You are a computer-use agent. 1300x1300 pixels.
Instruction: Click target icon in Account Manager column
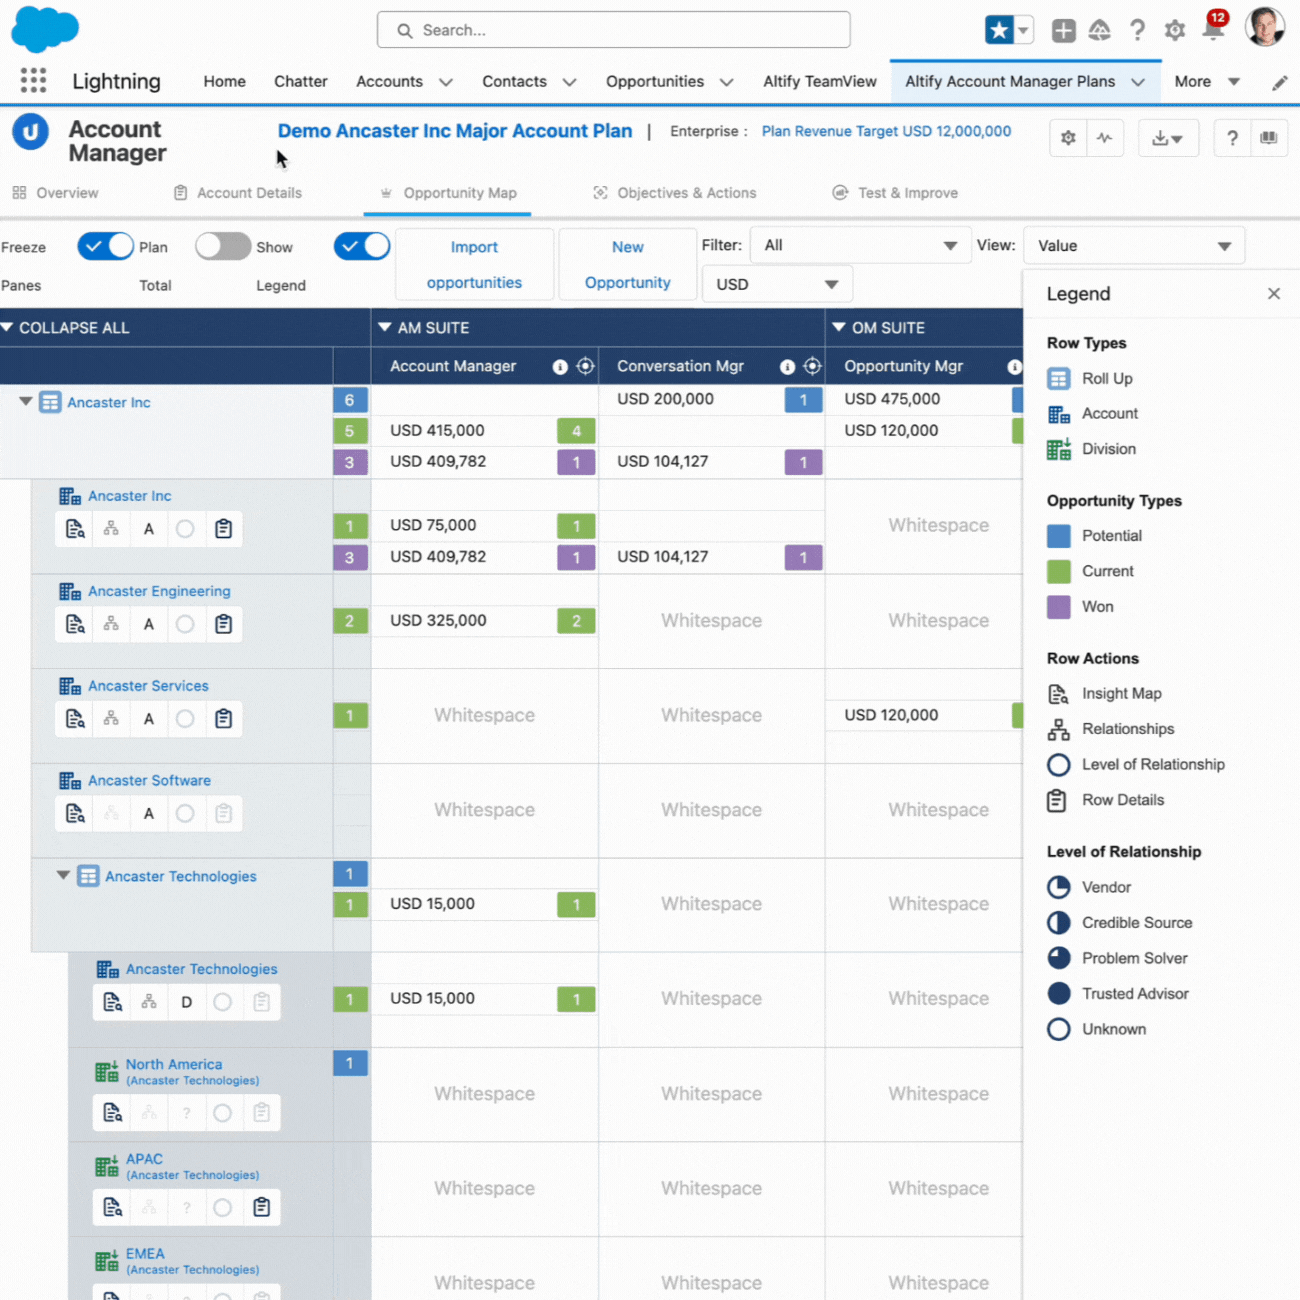(585, 366)
